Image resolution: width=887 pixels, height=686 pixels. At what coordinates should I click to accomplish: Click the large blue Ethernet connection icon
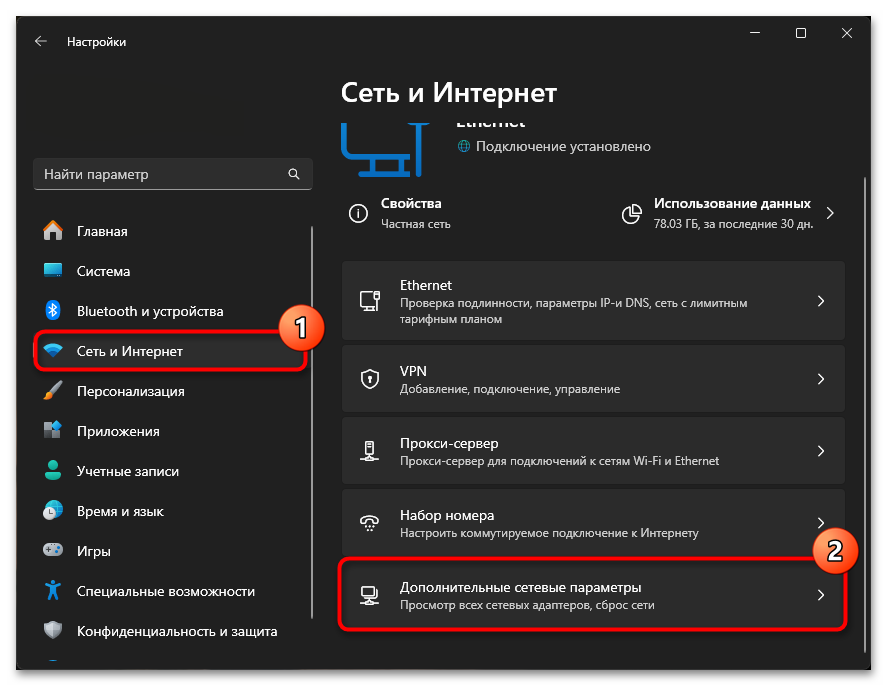pyautogui.click(x=385, y=150)
